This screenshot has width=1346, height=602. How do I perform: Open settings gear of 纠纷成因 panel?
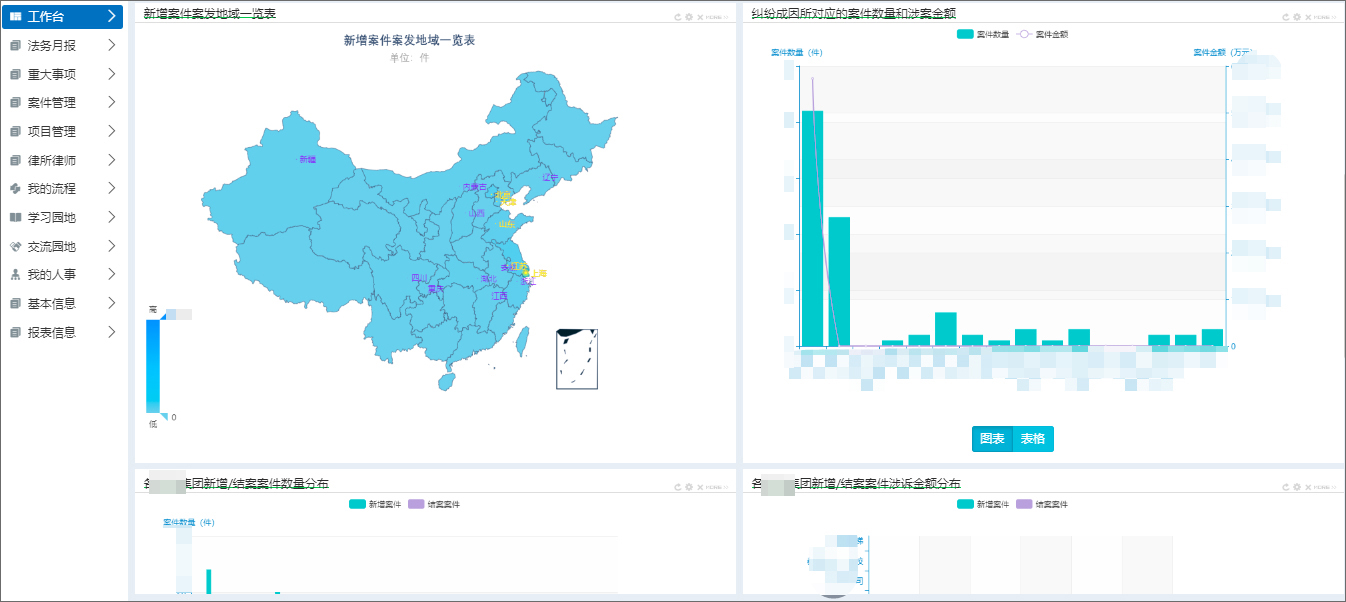point(1297,17)
